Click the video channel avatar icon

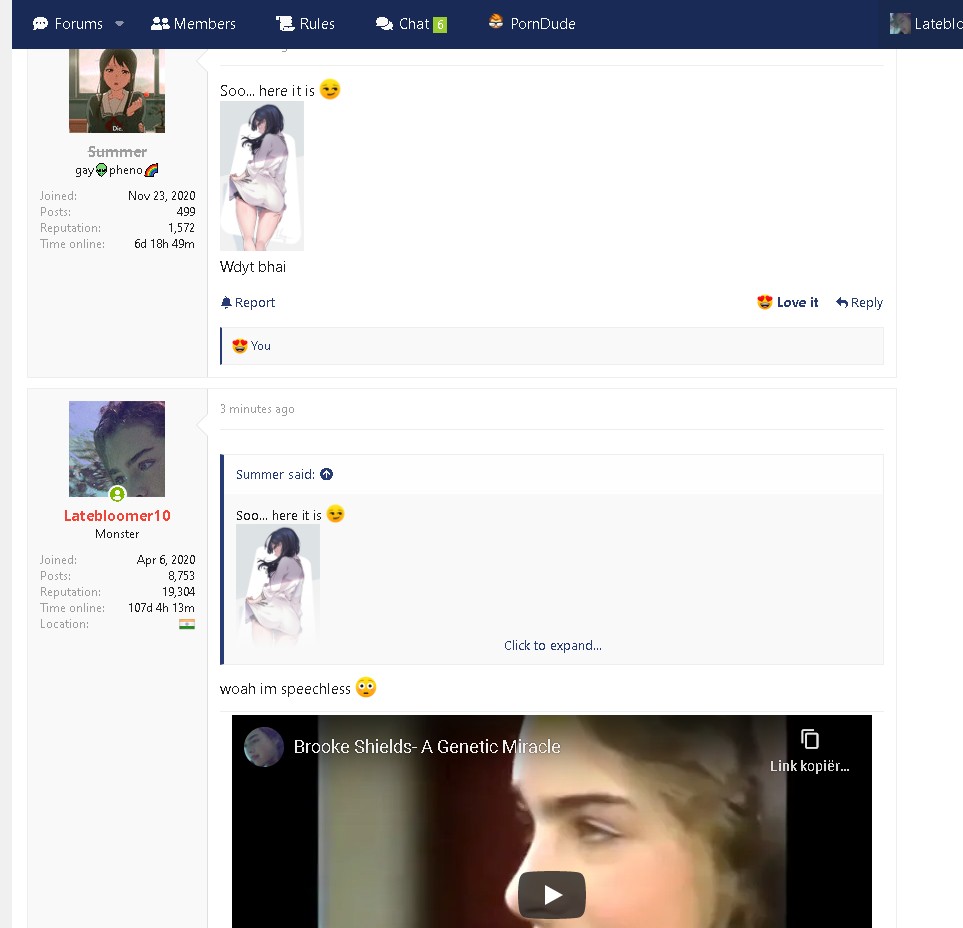tap(263, 747)
